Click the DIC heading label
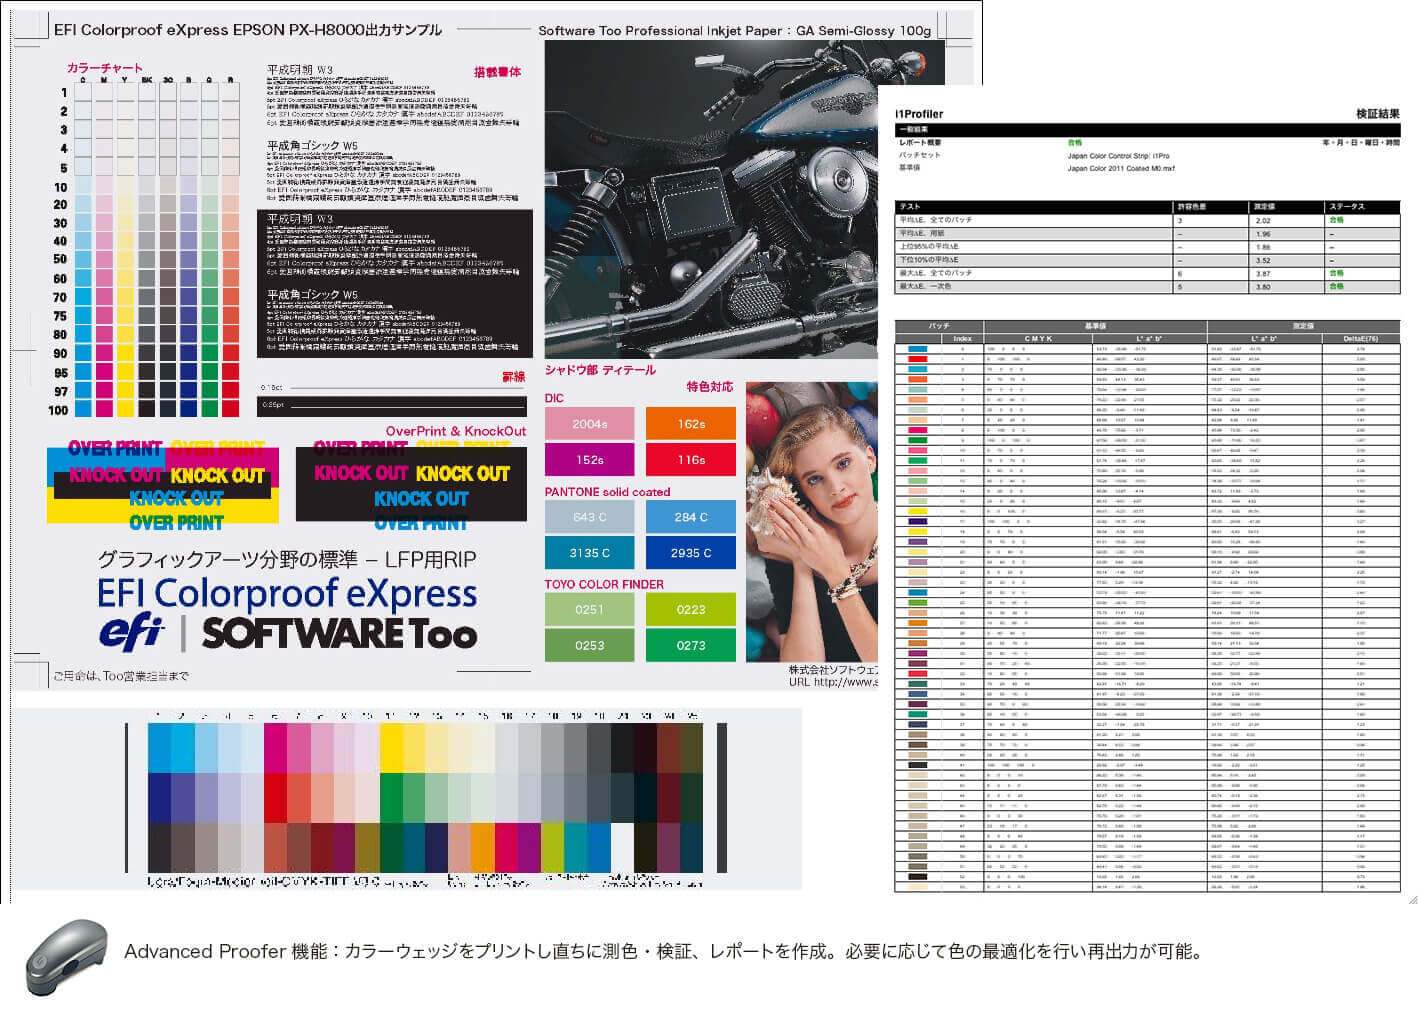Screen dimensions: 1418x1021 click(554, 398)
